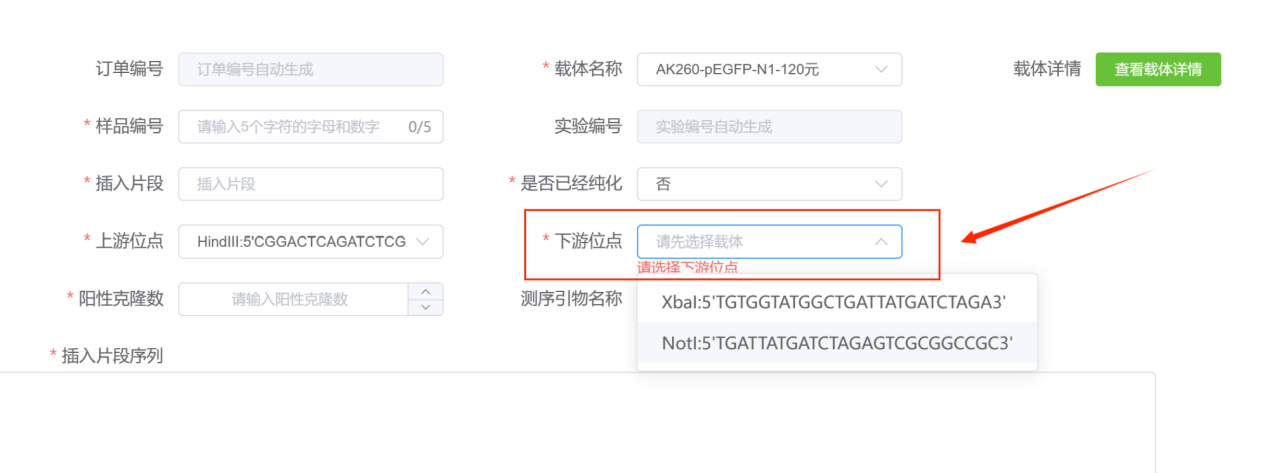Open the 上游位点 HindIII dropdown
The height and width of the screenshot is (473, 1269).
[310, 241]
